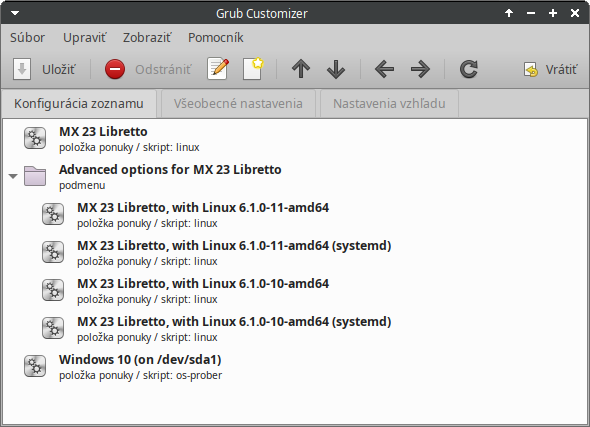Screen dimensions: 590x427
Task: Click the Advanced options folder icon
Action: pos(35,176)
